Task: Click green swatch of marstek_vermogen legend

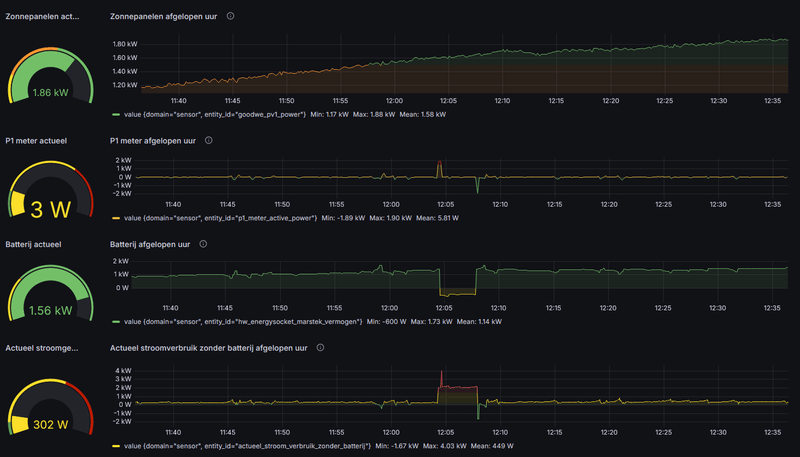Action: [116, 321]
